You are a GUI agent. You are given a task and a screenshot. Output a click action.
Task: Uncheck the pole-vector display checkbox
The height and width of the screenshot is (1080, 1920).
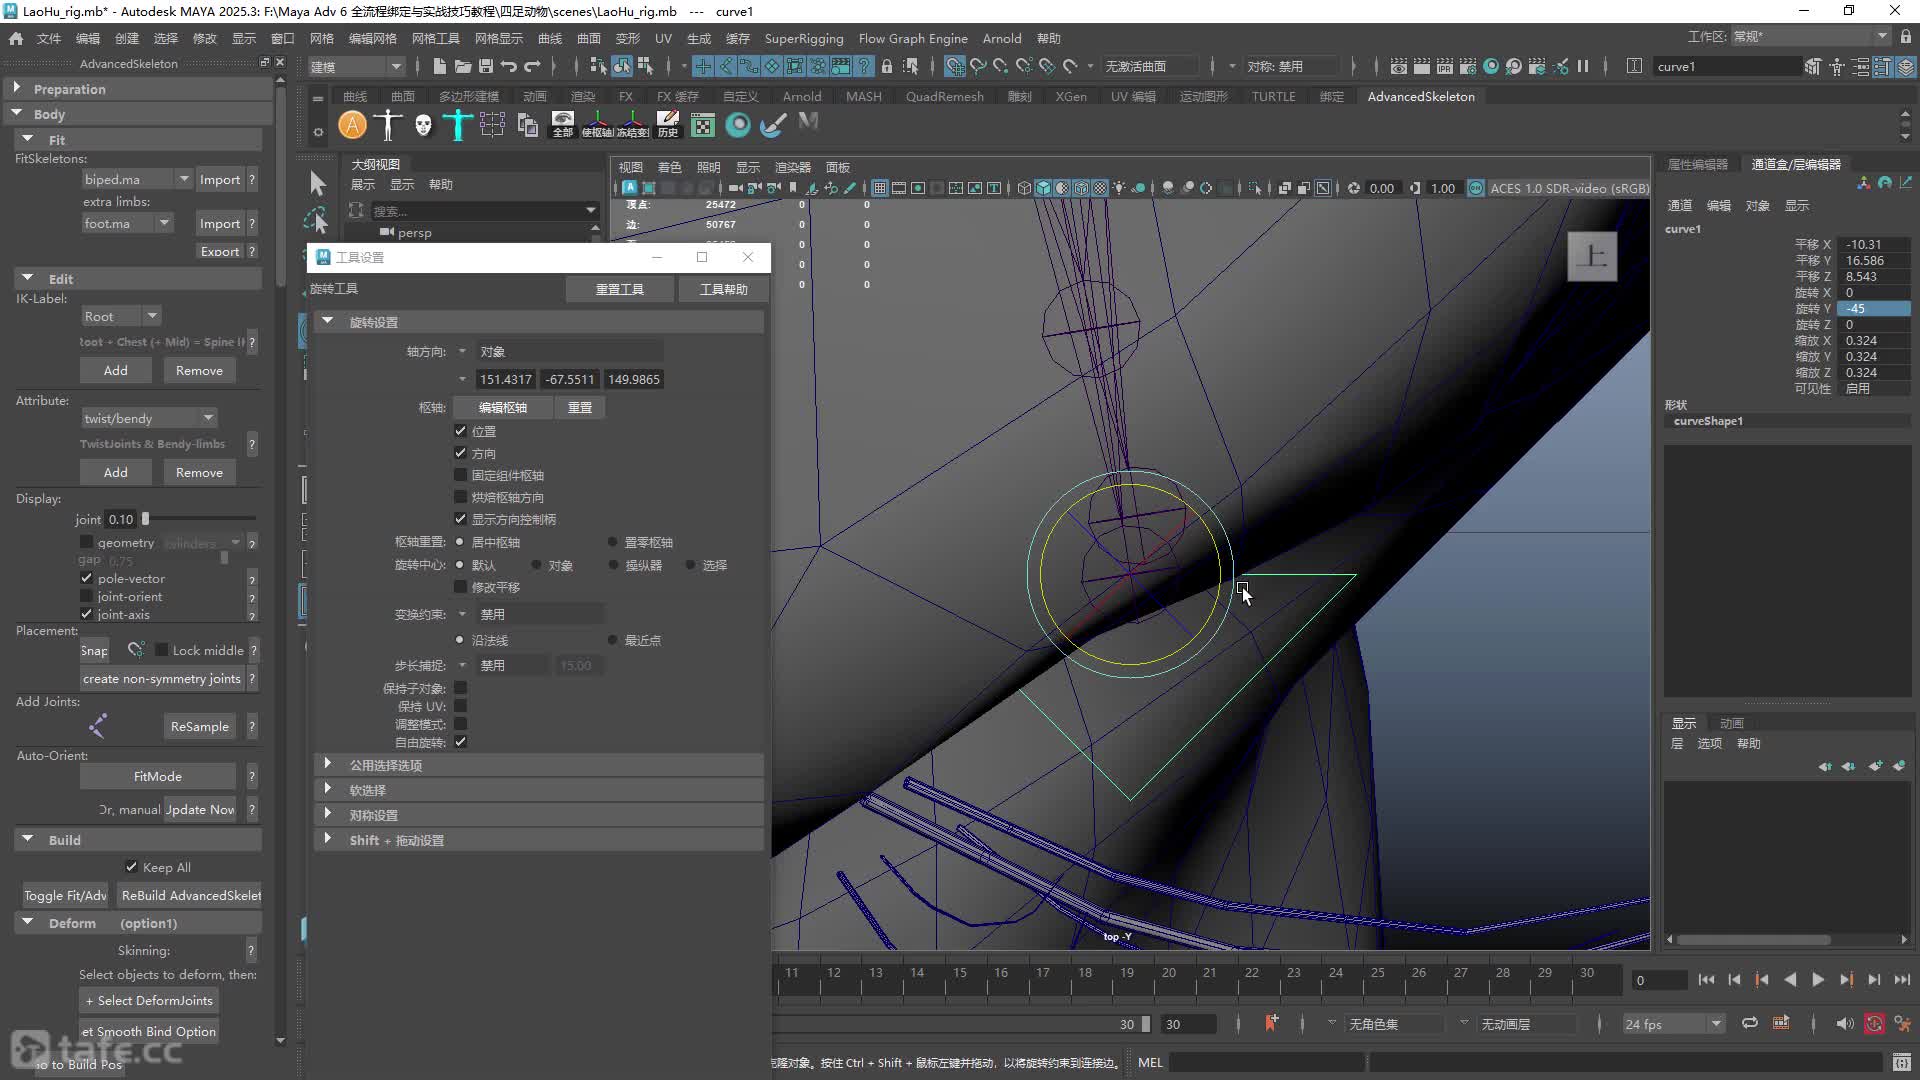[x=87, y=579]
